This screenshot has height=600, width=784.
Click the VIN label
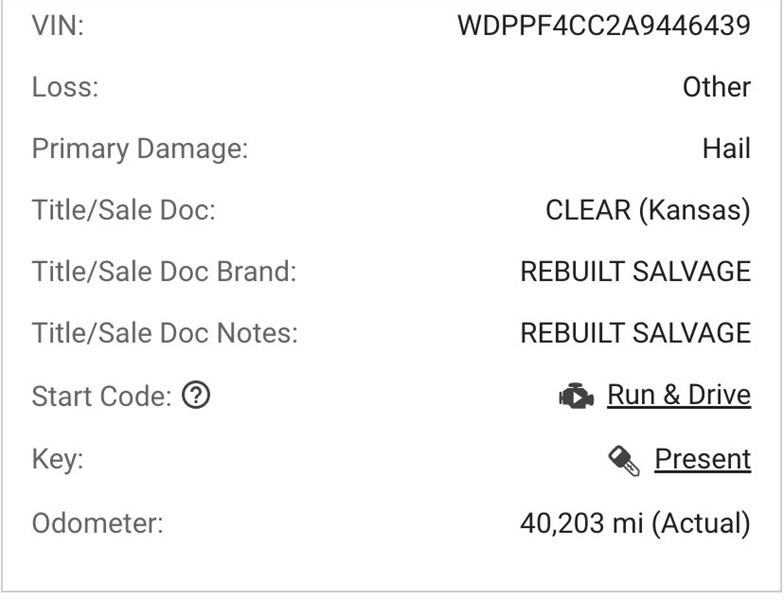58,26
